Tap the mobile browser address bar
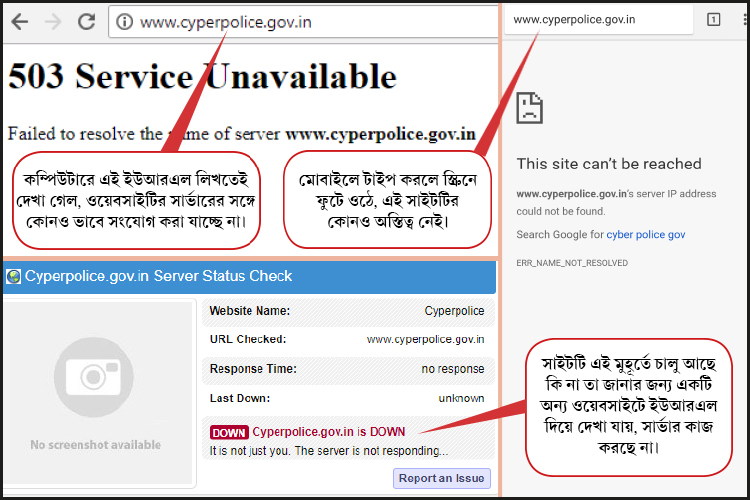 tap(600, 19)
